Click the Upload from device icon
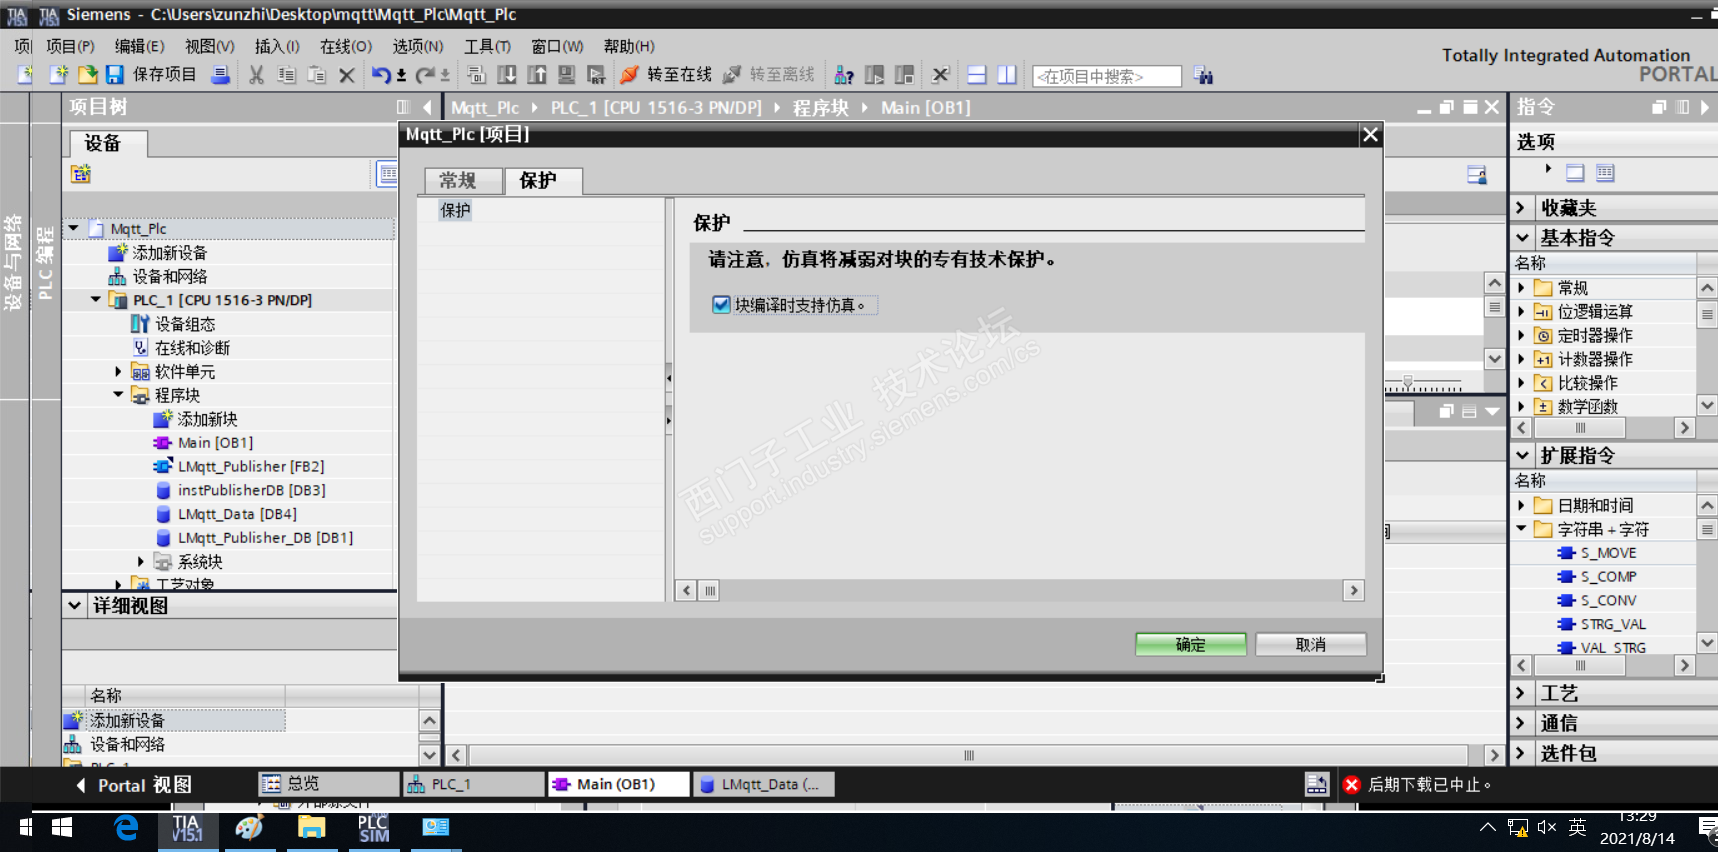This screenshot has width=1718, height=852. coord(537,75)
